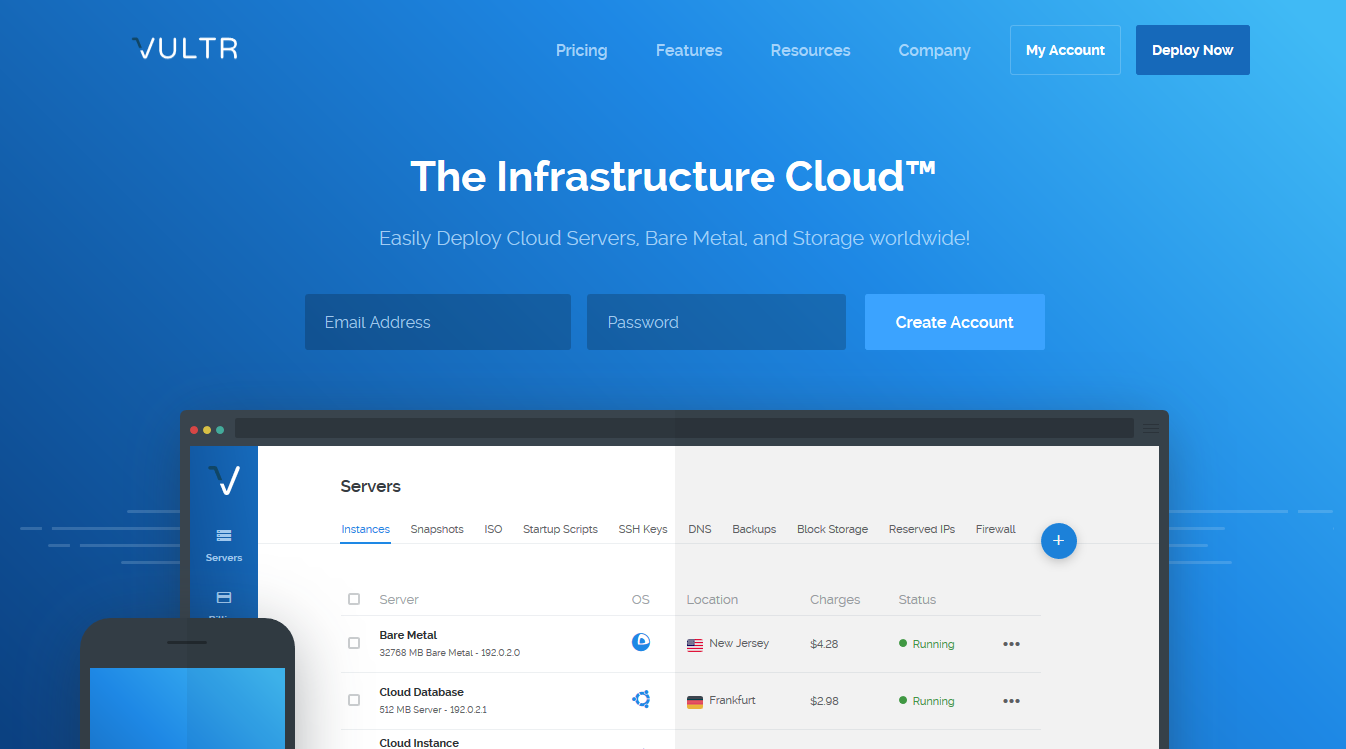The width and height of the screenshot is (1346, 749).
Task: Click the Server column header
Action: pos(399,599)
